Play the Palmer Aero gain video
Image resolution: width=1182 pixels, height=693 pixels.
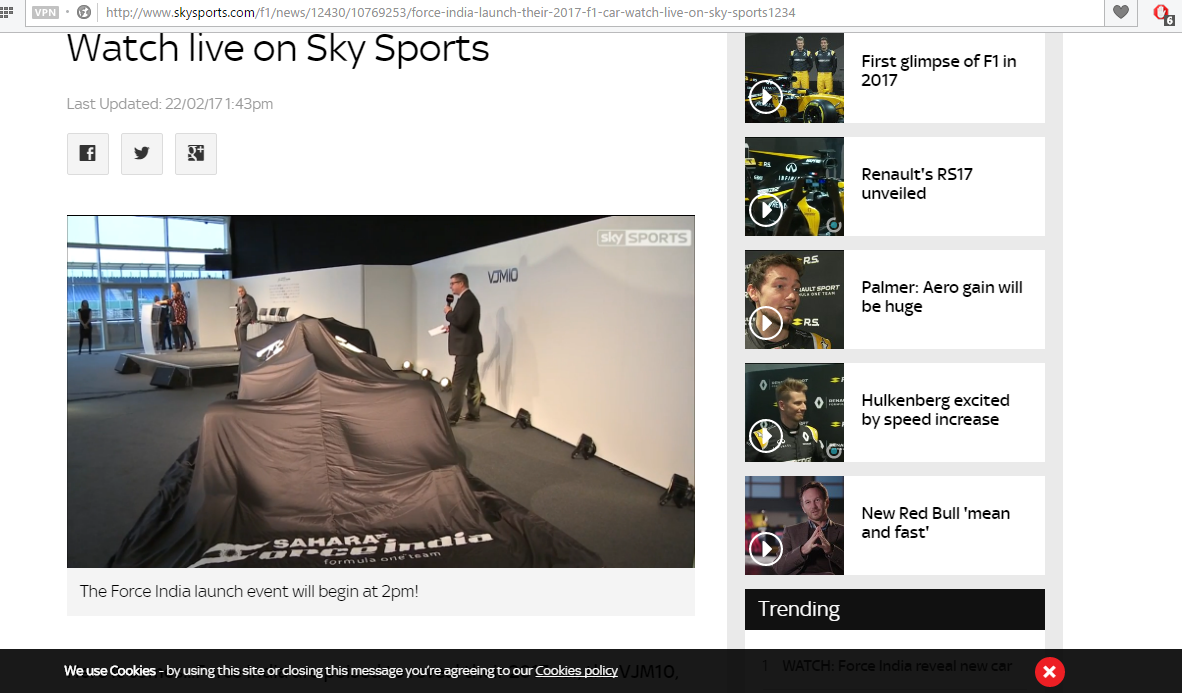click(x=766, y=323)
